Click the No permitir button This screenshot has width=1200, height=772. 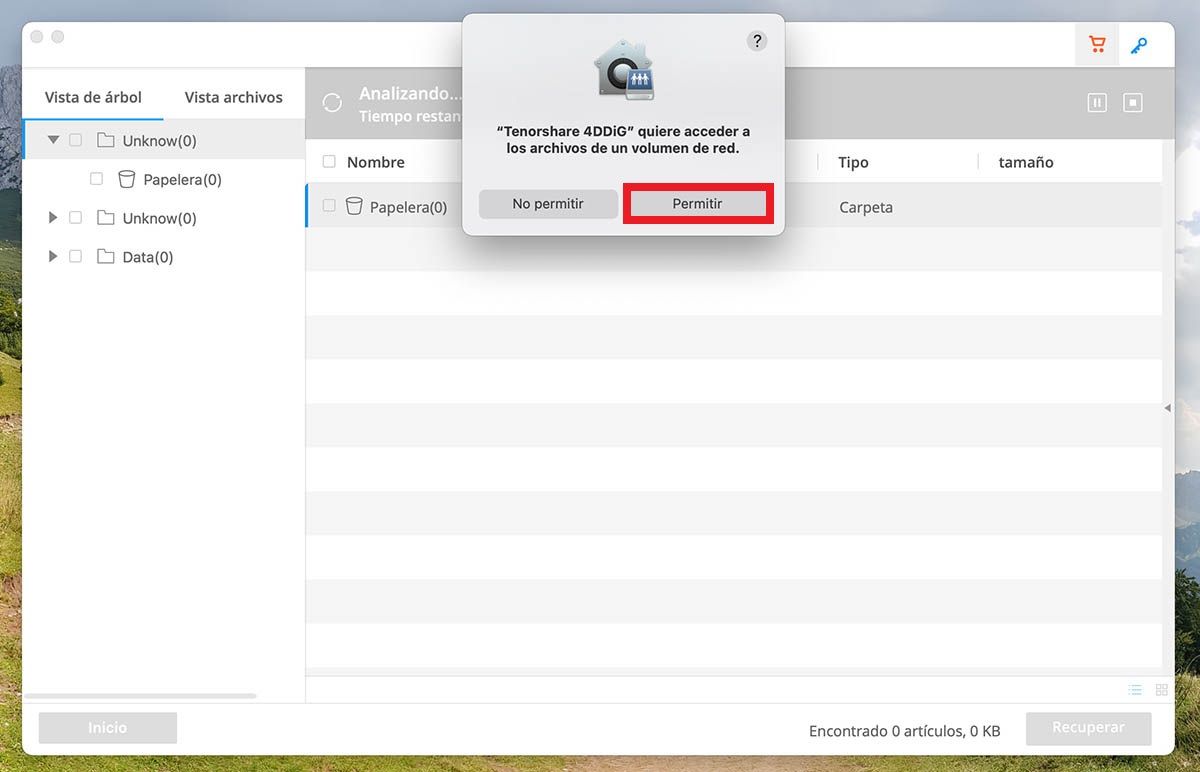(x=547, y=204)
